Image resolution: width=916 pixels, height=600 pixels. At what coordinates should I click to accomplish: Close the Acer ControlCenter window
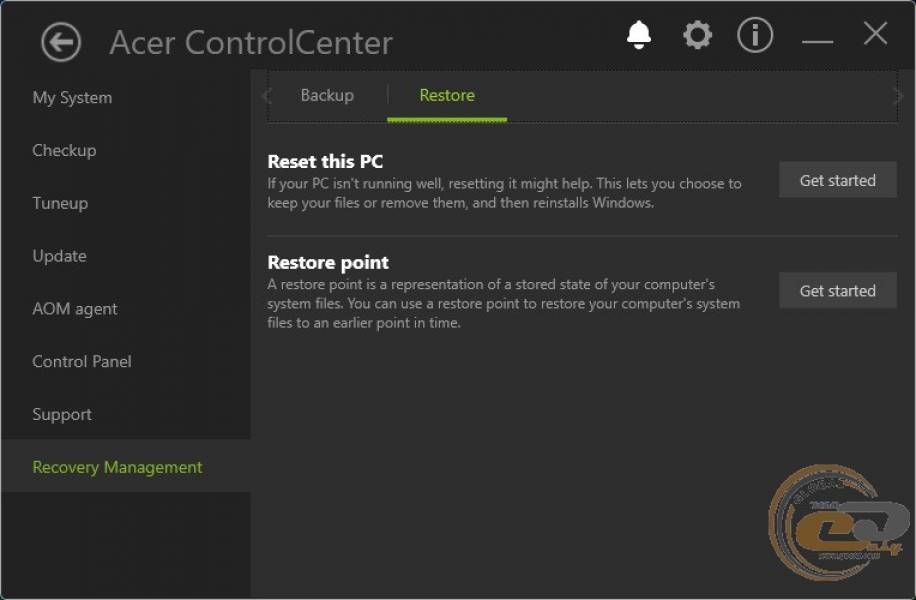875,33
